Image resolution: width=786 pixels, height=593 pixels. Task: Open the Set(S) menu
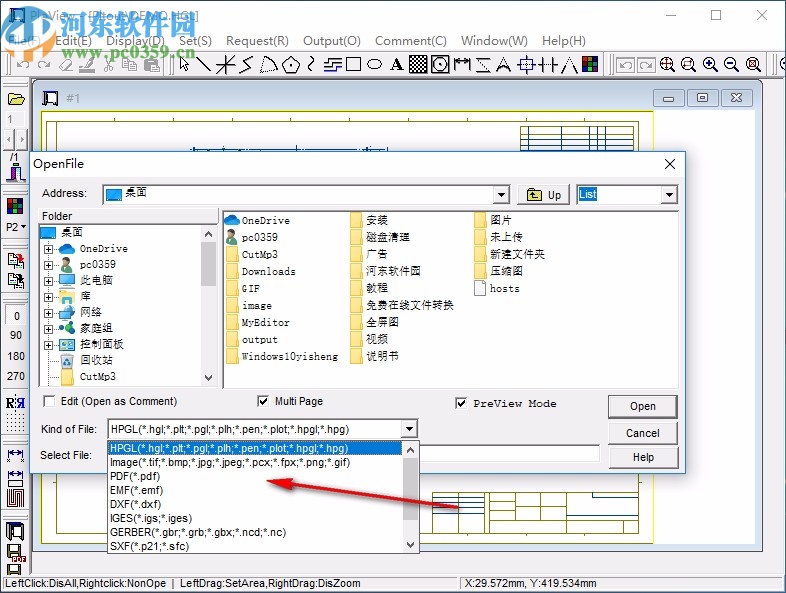pyautogui.click(x=195, y=41)
